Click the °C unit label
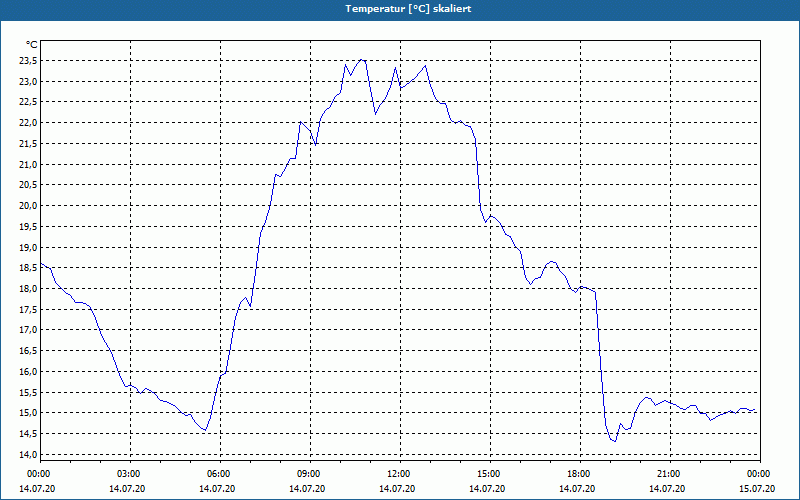 (x=31, y=45)
